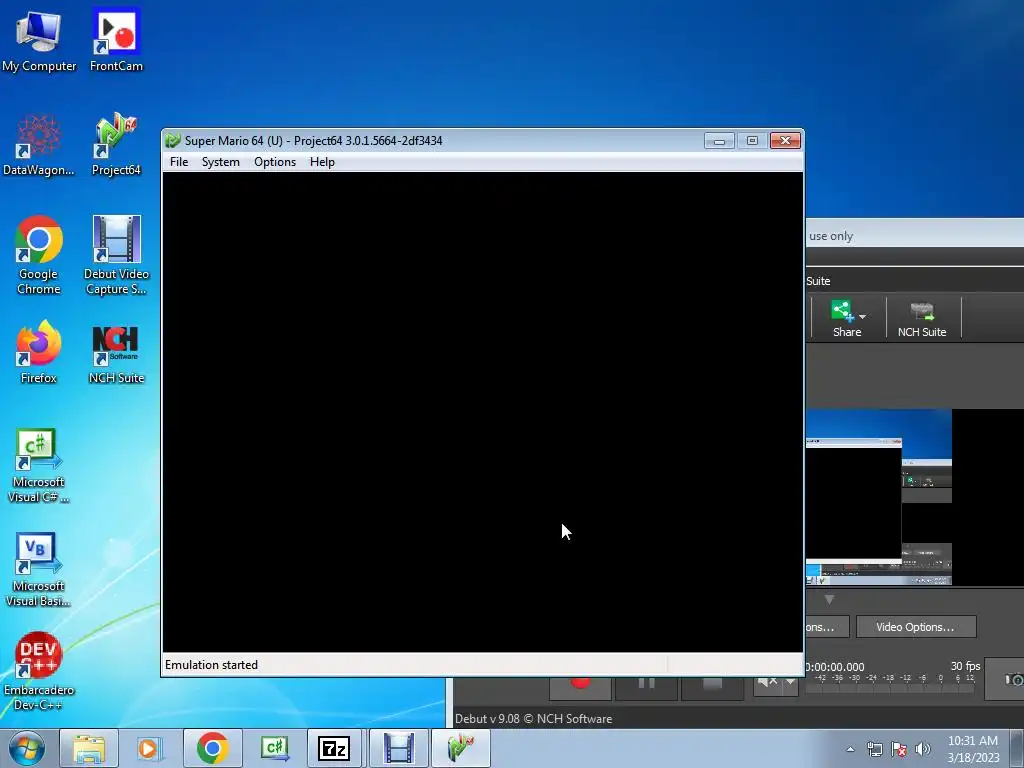
Task: Expand the Share dropdown arrow in Debut
Action: point(863,317)
